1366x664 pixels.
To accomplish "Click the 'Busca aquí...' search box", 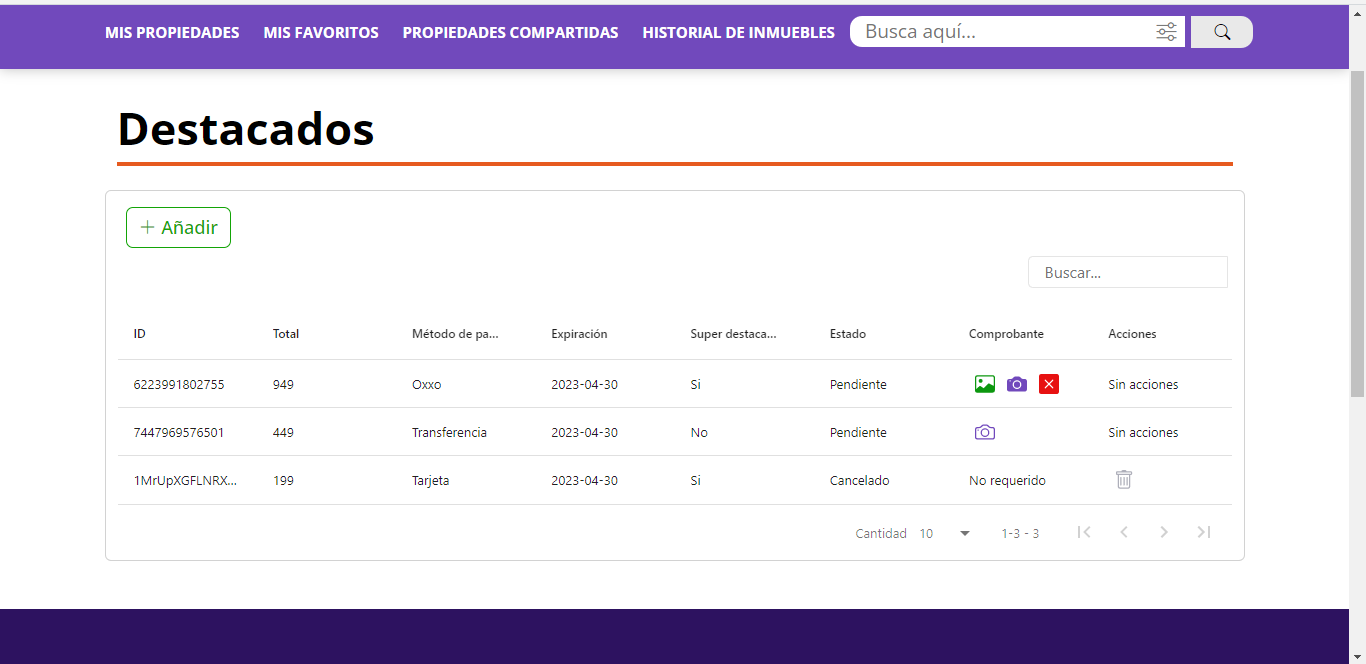I will click(x=1000, y=32).
